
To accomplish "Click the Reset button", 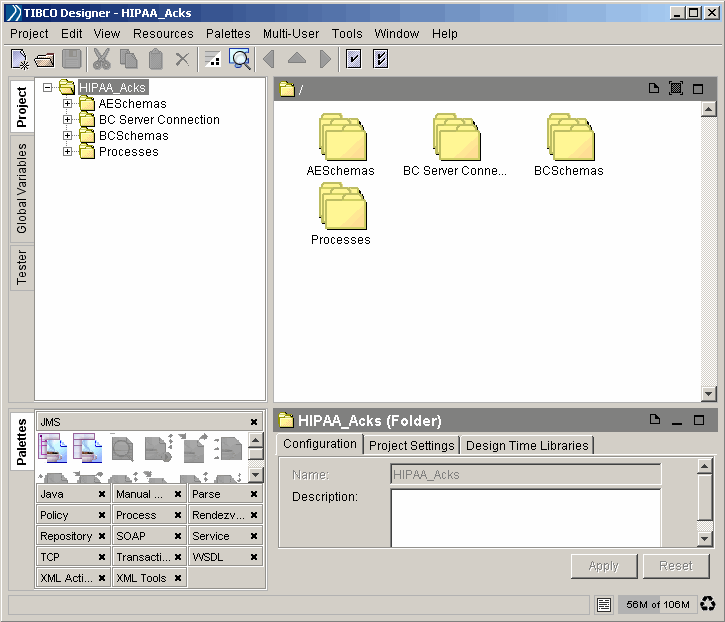I will pos(676,566).
